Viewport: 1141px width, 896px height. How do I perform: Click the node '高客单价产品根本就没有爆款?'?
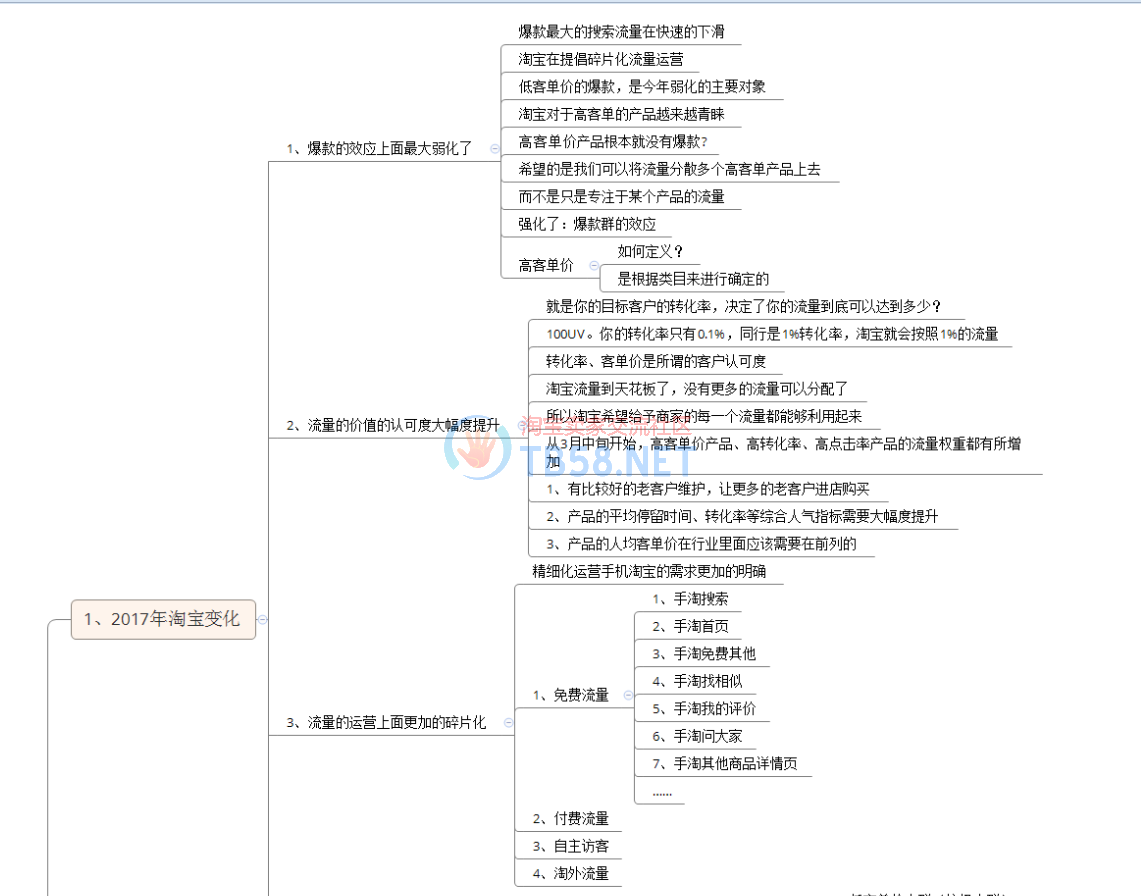(x=613, y=141)
